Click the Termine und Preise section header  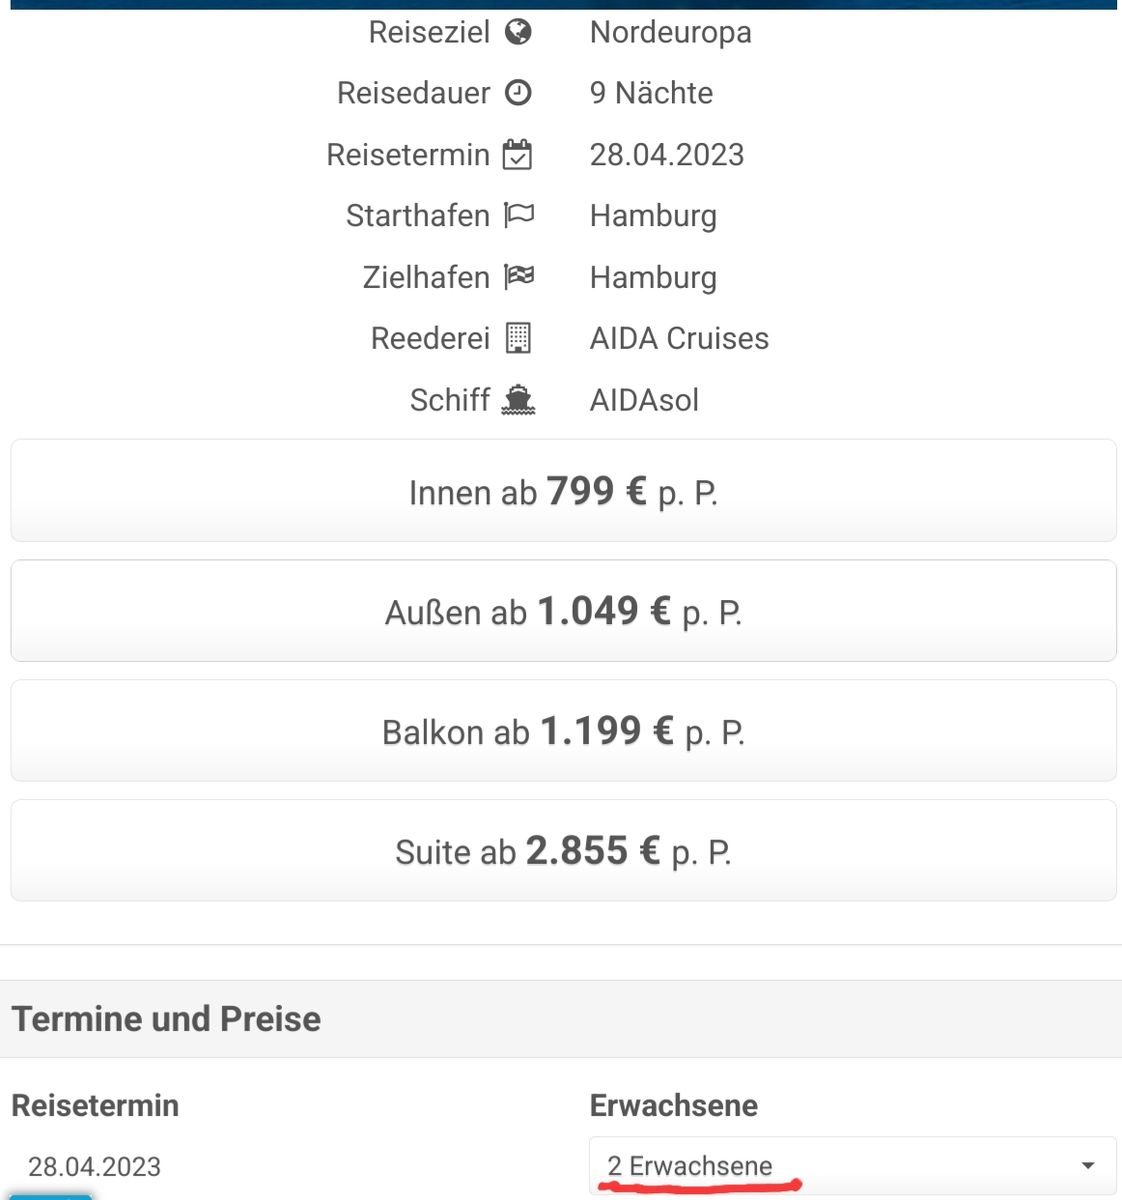click(x=166, y=1019)
